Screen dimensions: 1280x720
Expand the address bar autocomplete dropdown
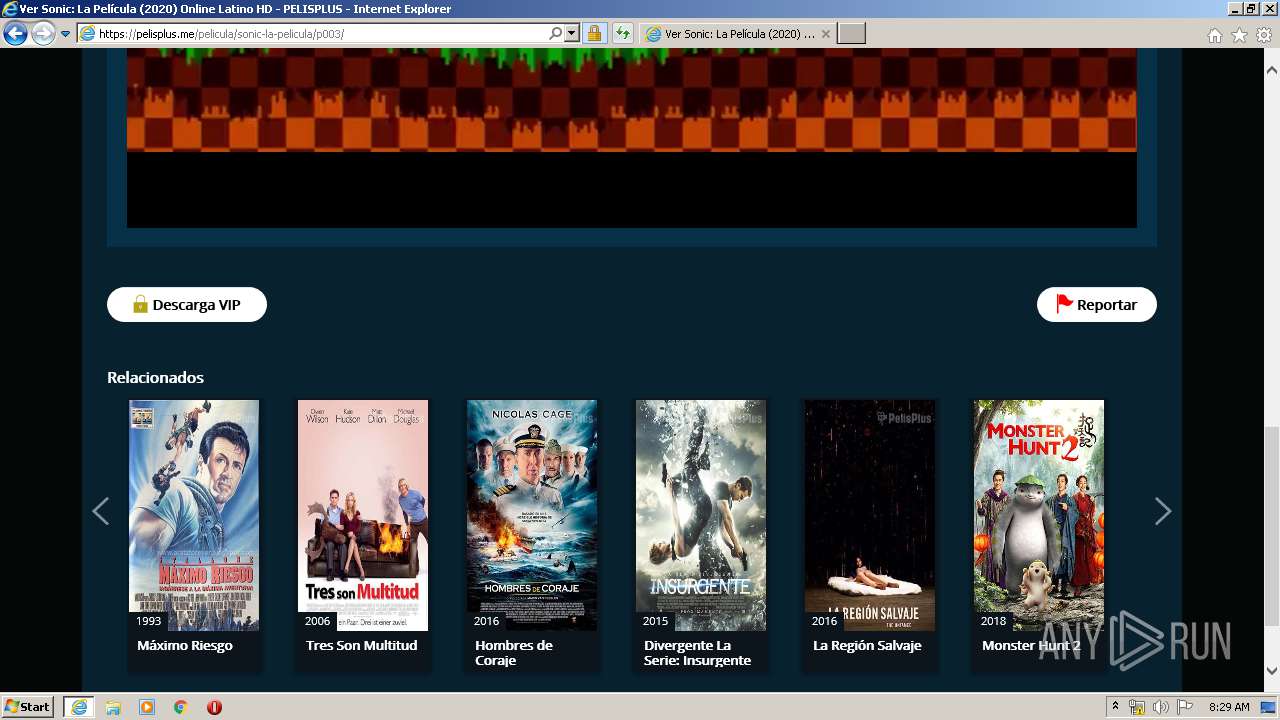point(572,34)
